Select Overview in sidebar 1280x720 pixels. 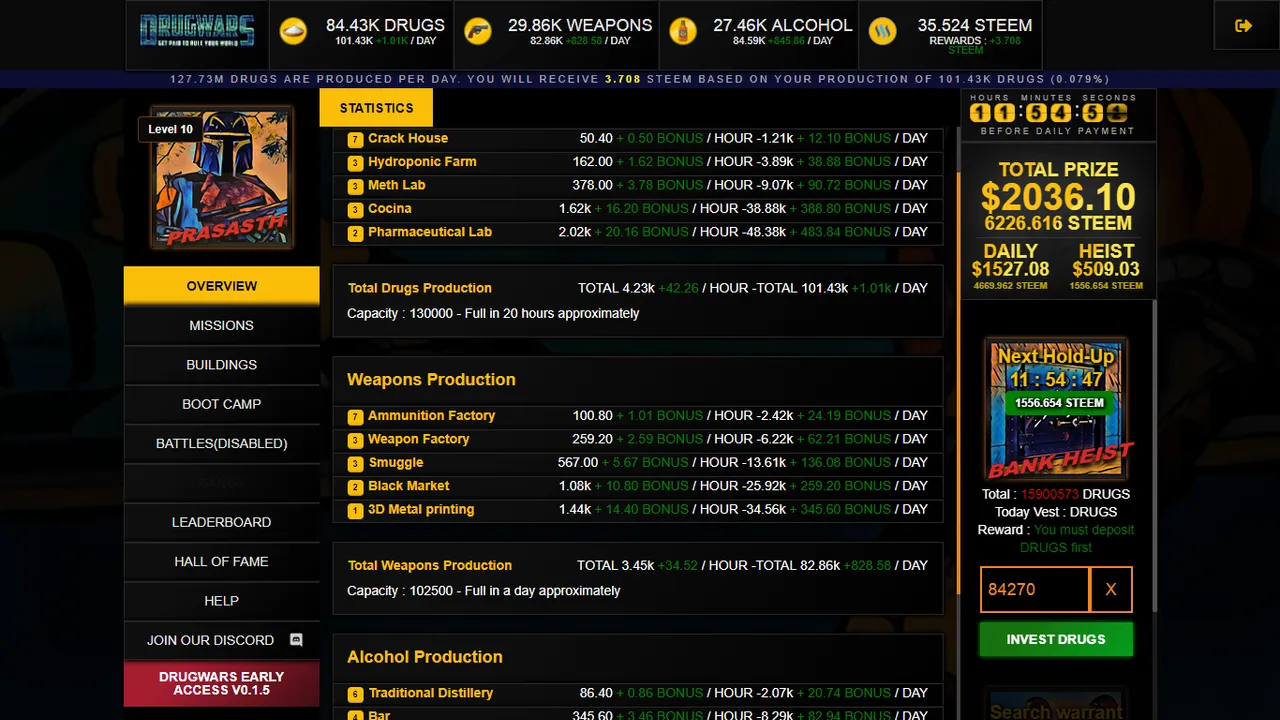tap(222, 286)
